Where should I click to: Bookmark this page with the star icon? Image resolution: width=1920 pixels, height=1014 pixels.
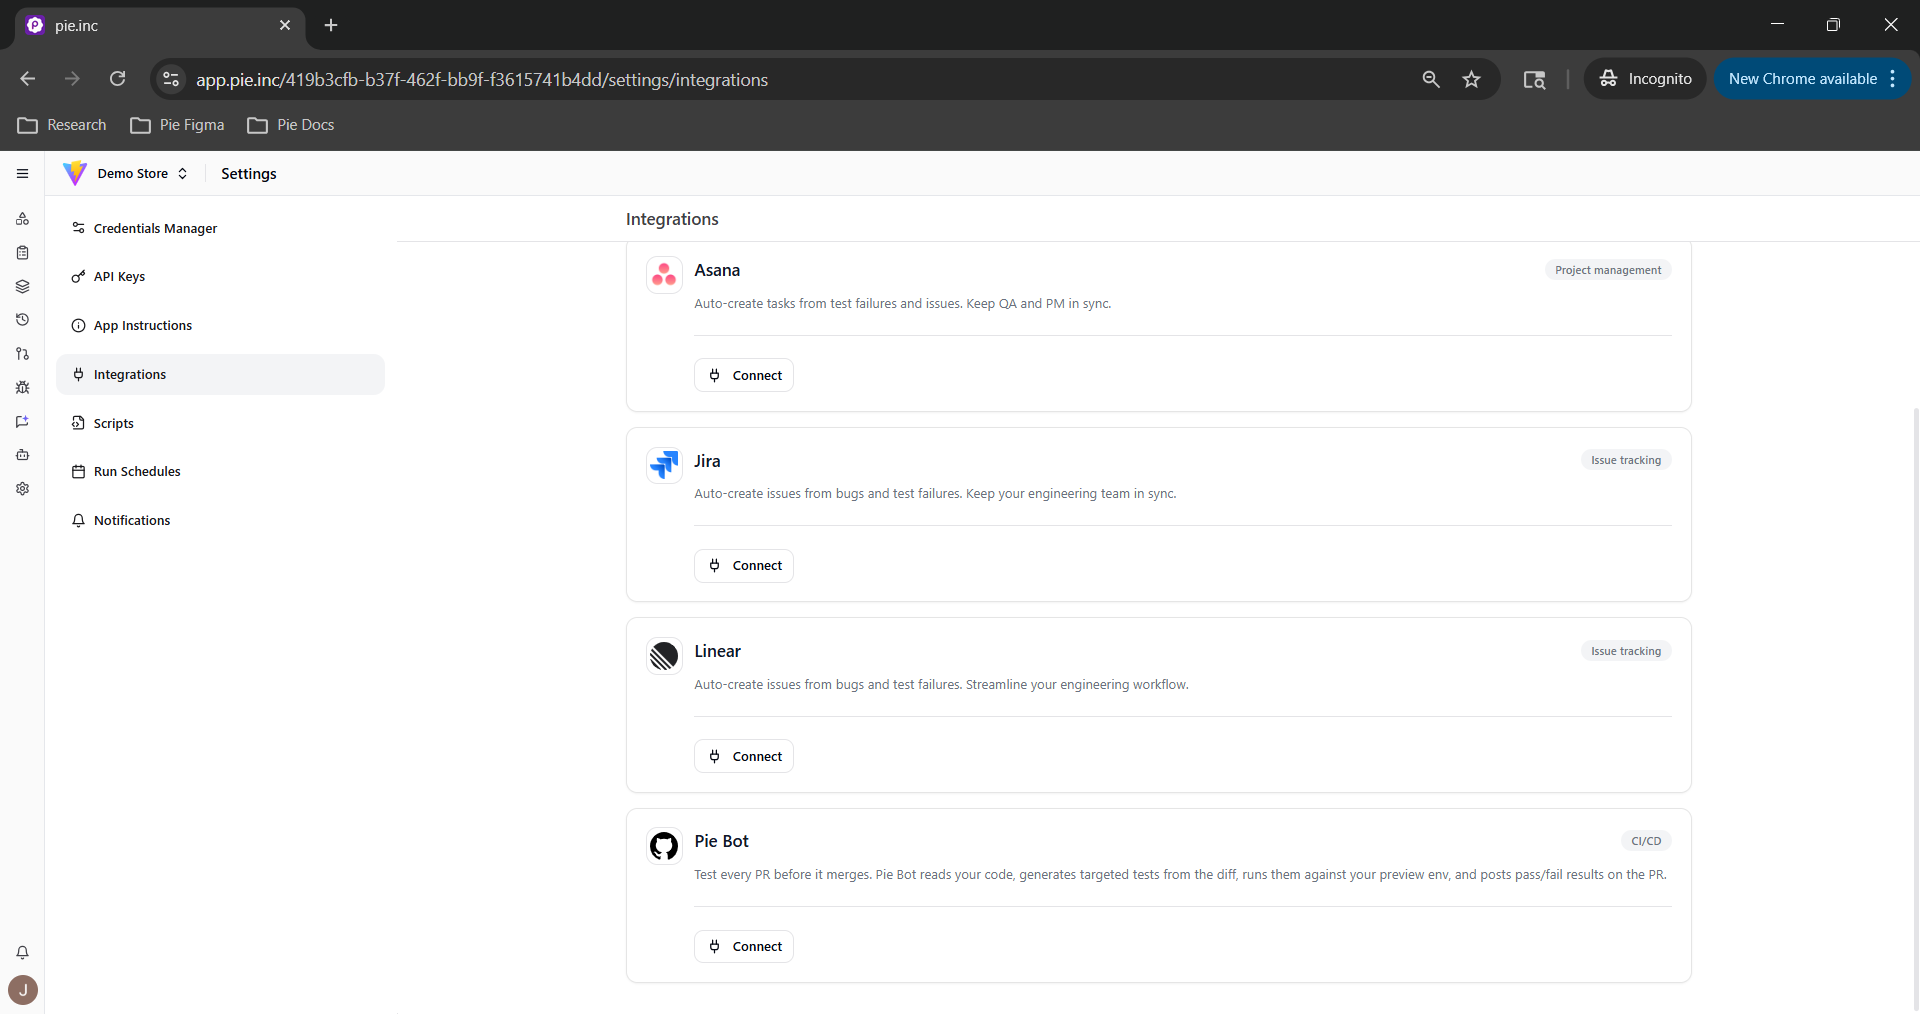(x=1471, y=79)
